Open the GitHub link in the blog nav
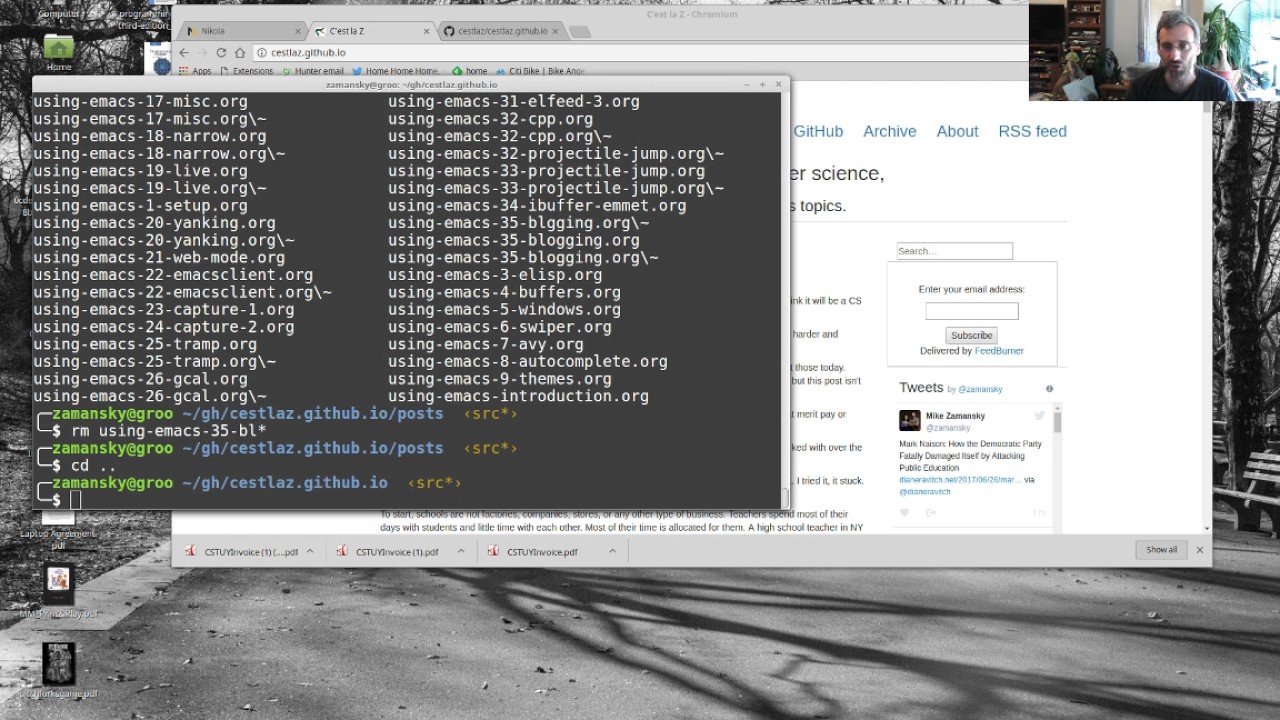 pos(818,131)
